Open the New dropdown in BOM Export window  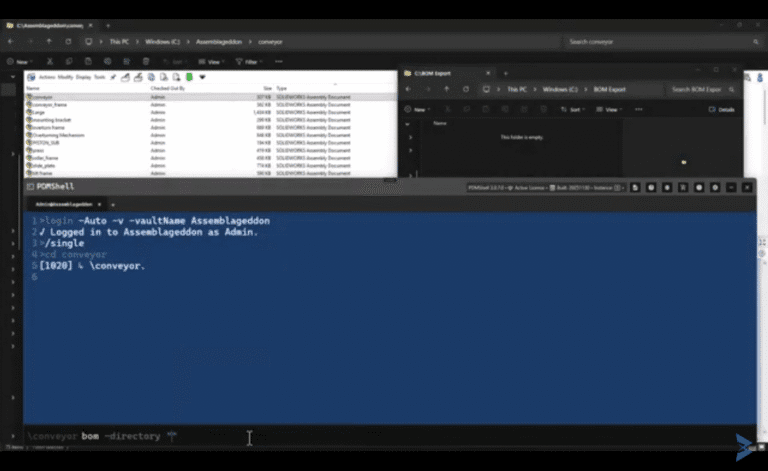417,110
